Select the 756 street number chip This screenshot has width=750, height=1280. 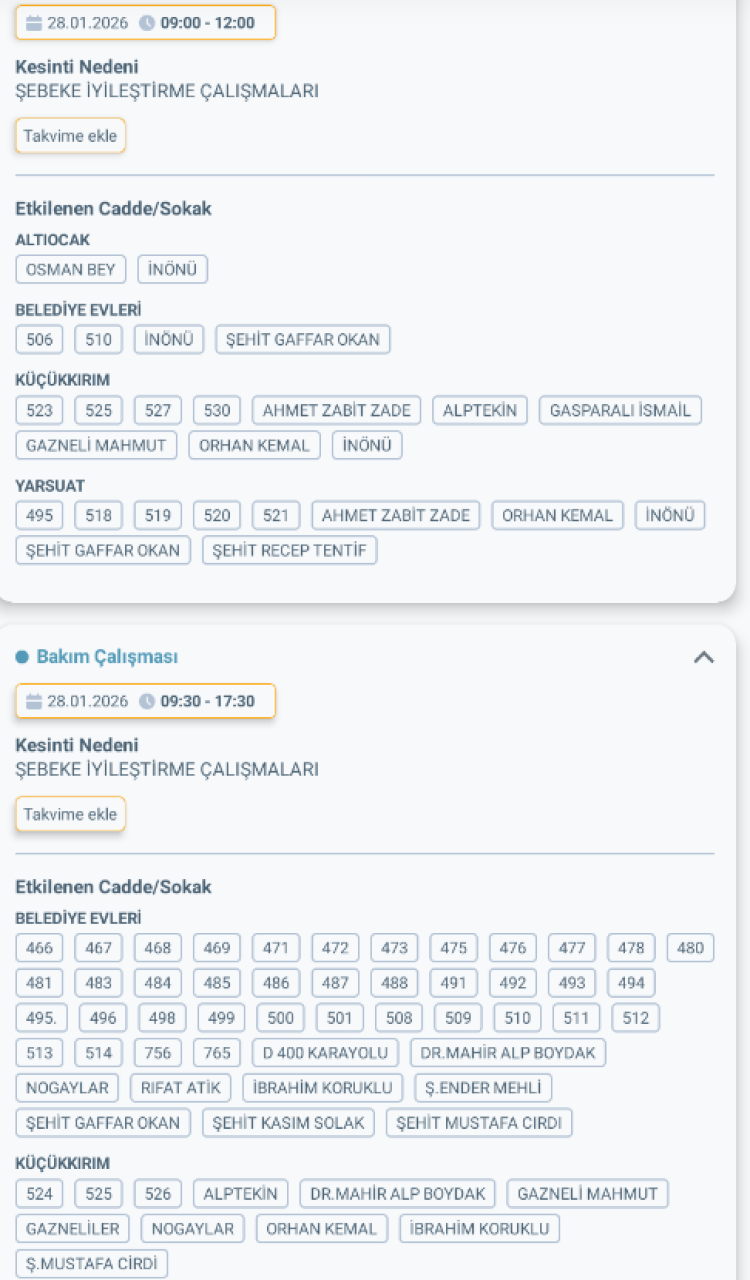point(158,1053)
